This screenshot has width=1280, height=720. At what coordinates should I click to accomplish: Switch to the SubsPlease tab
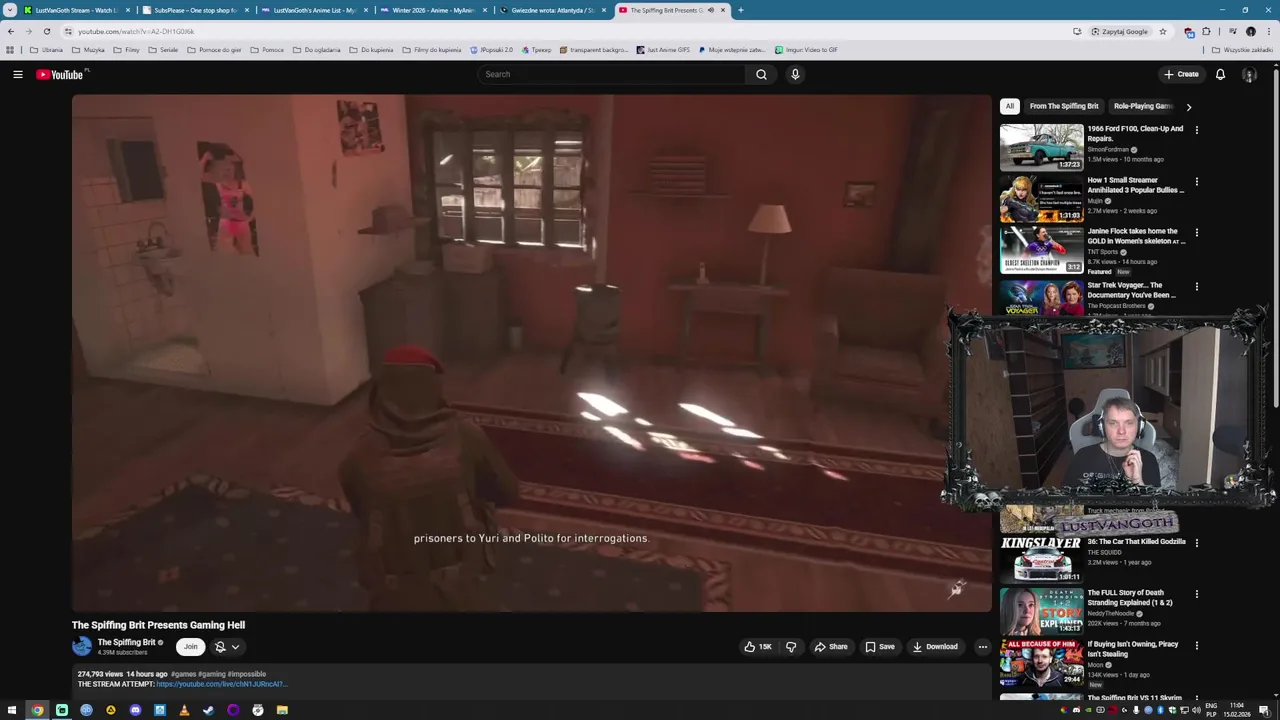[194, 10]
